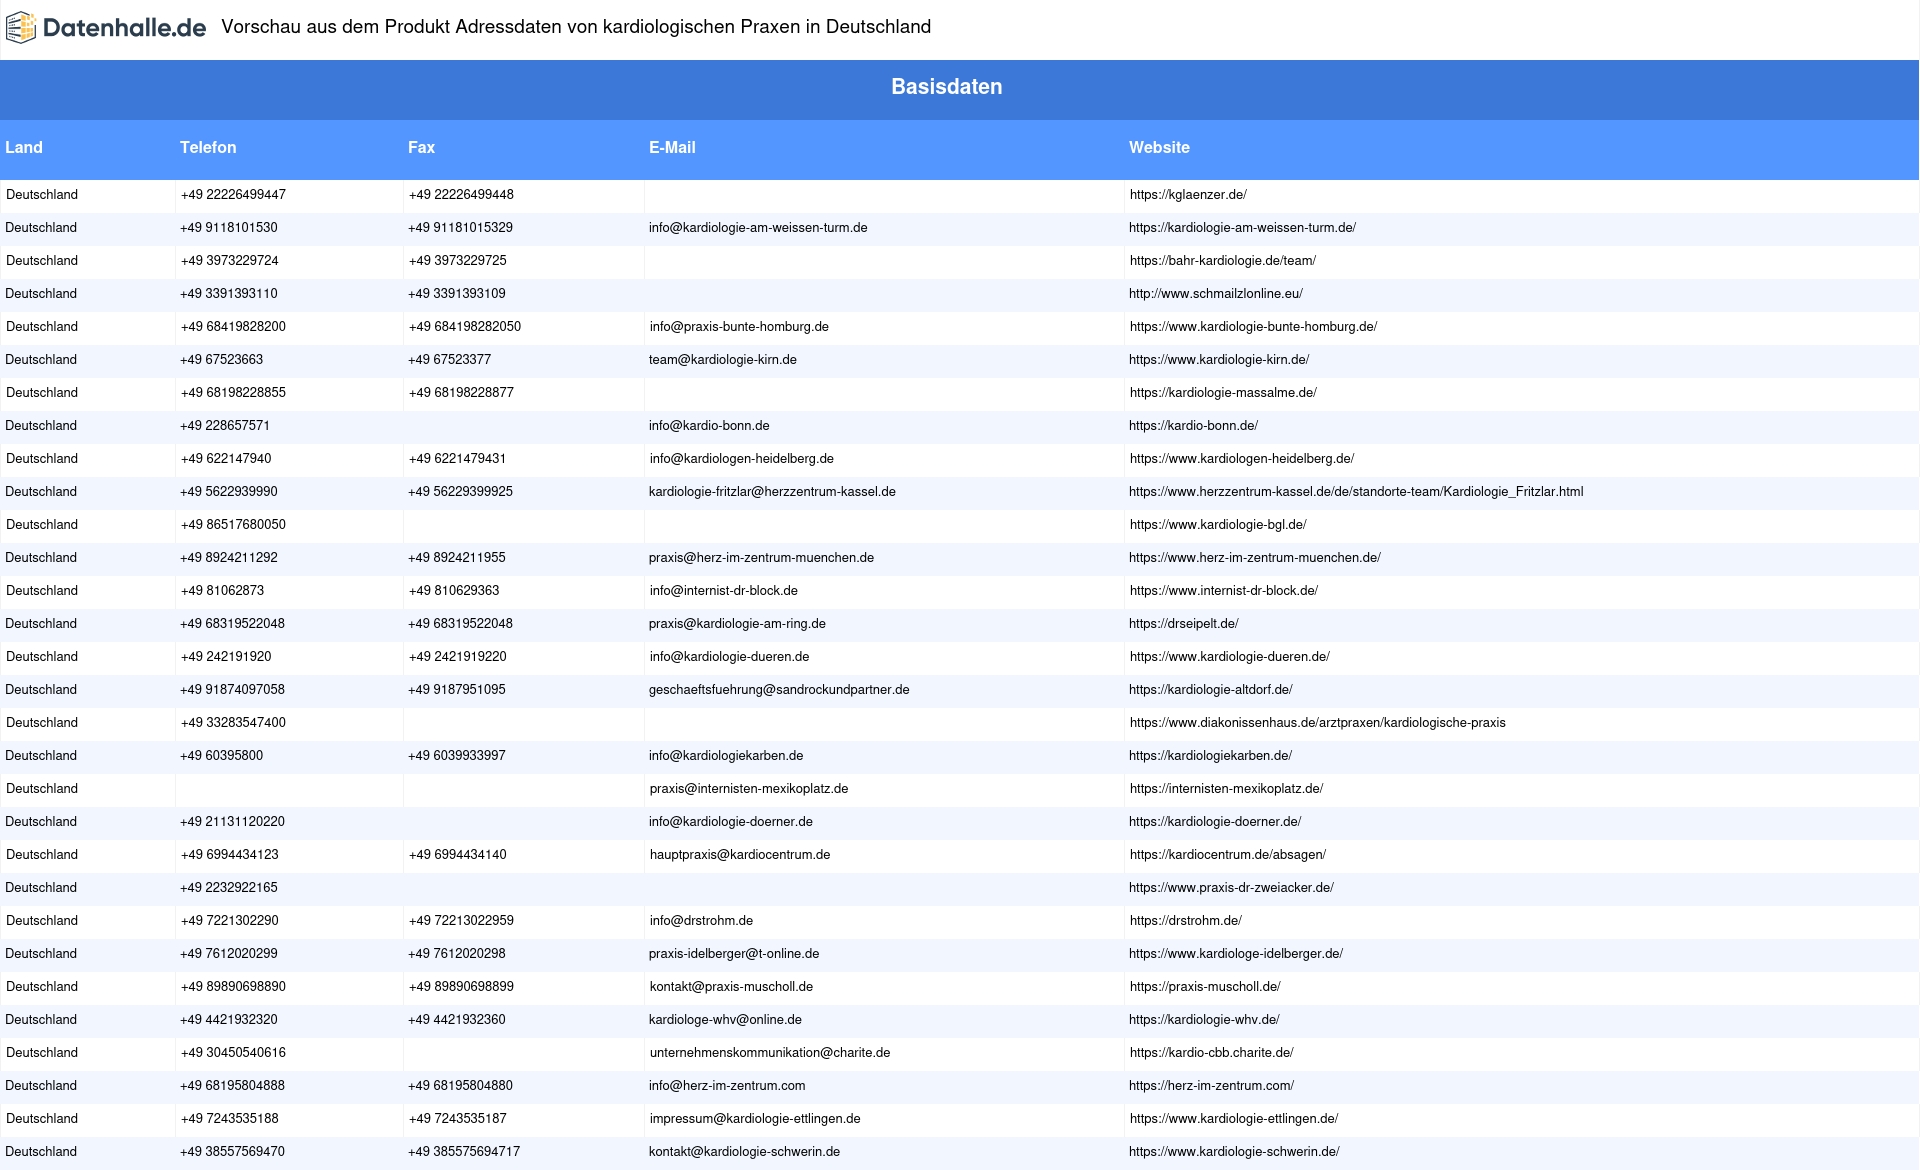Screen dimensions: 1920x1170
Task: Select email kontakt@praxis-muscholl.de
Action: tap(731, 987)
